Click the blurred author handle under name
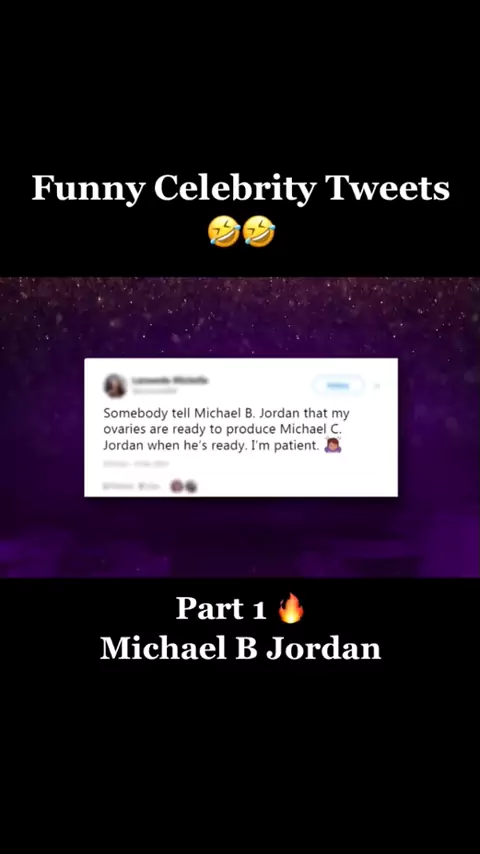Screen dimensions: 480x854 [x=155, y=391]
